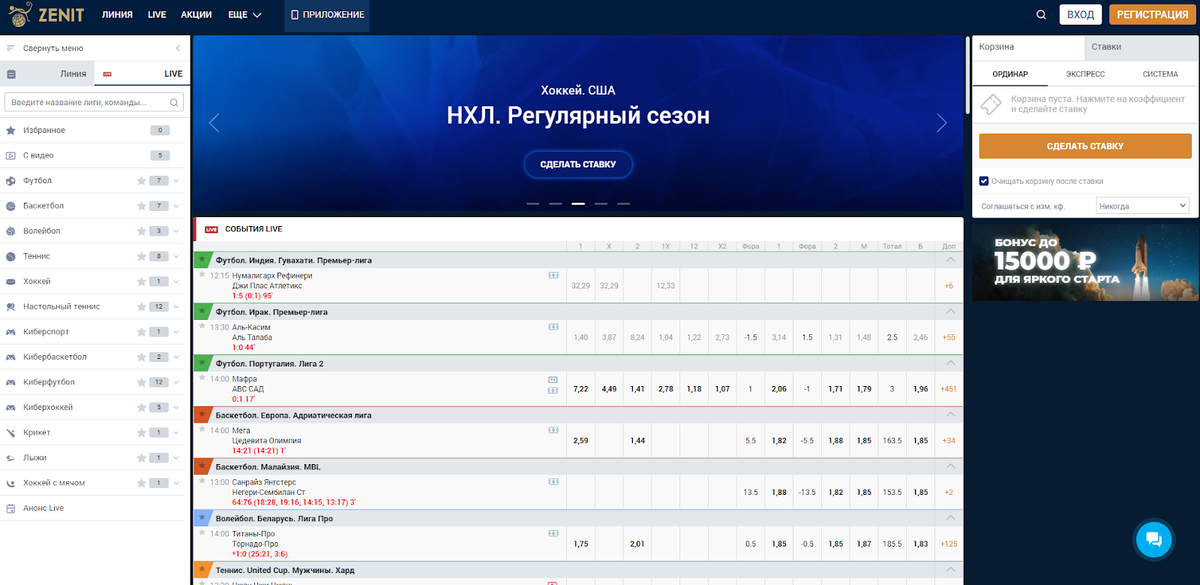This screenshot has width=1200, height=585.
Task: Click the Теннис sport icon in sidebar
Action: coord(11,256)
